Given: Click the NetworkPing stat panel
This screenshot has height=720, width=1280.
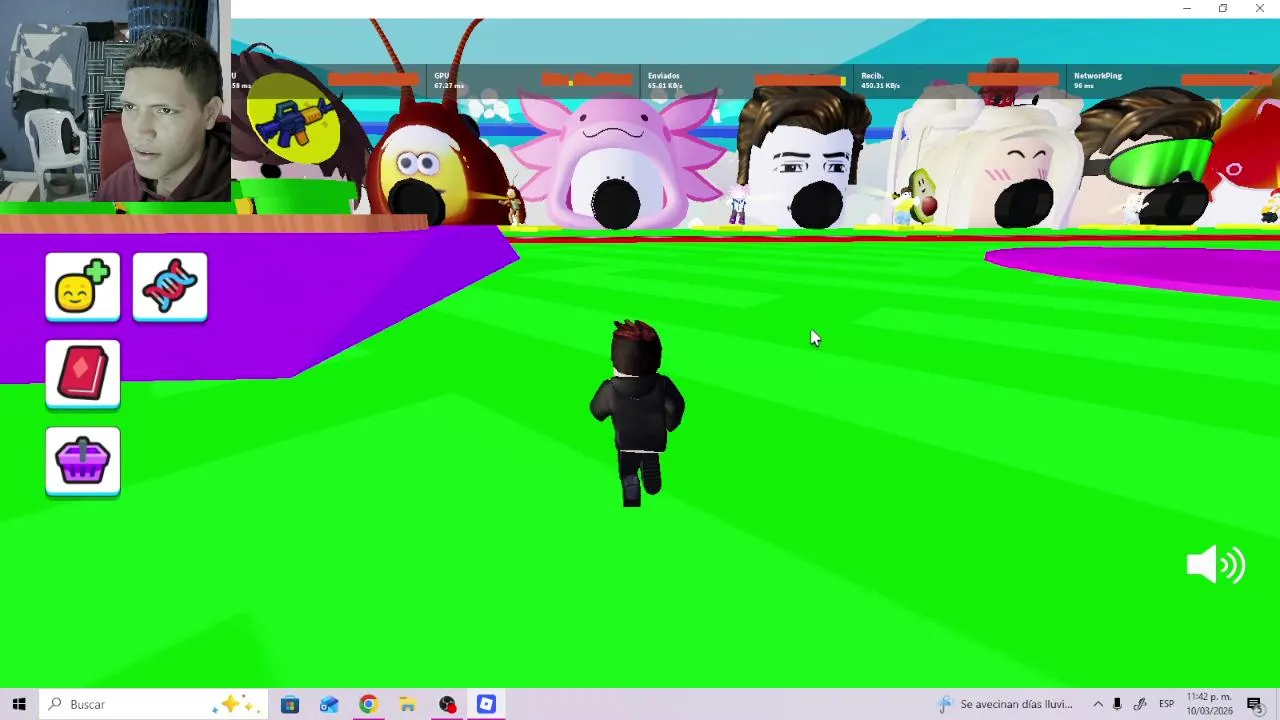Looking at the screenshot, I should (x=1174, y=80).
